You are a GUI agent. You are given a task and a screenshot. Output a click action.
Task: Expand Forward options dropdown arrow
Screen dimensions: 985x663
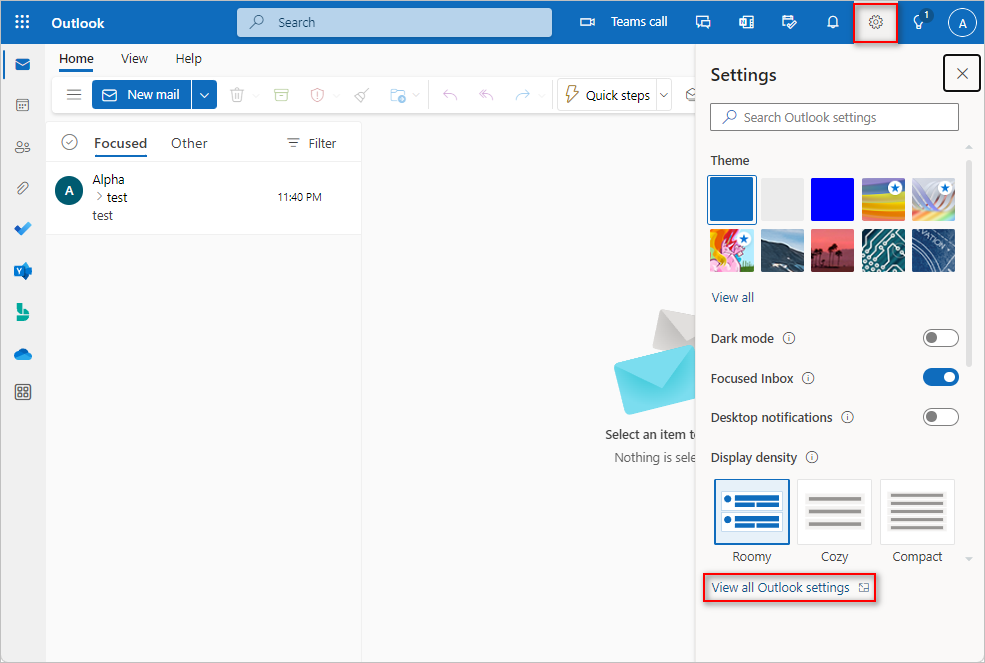(541, 96)
